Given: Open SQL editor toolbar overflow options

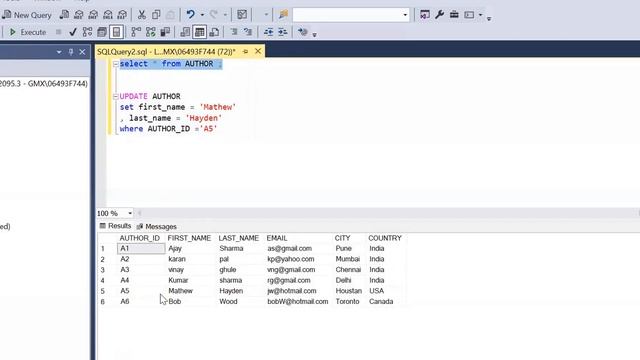Looking at the screenshot, I should (x=314, y=34).
